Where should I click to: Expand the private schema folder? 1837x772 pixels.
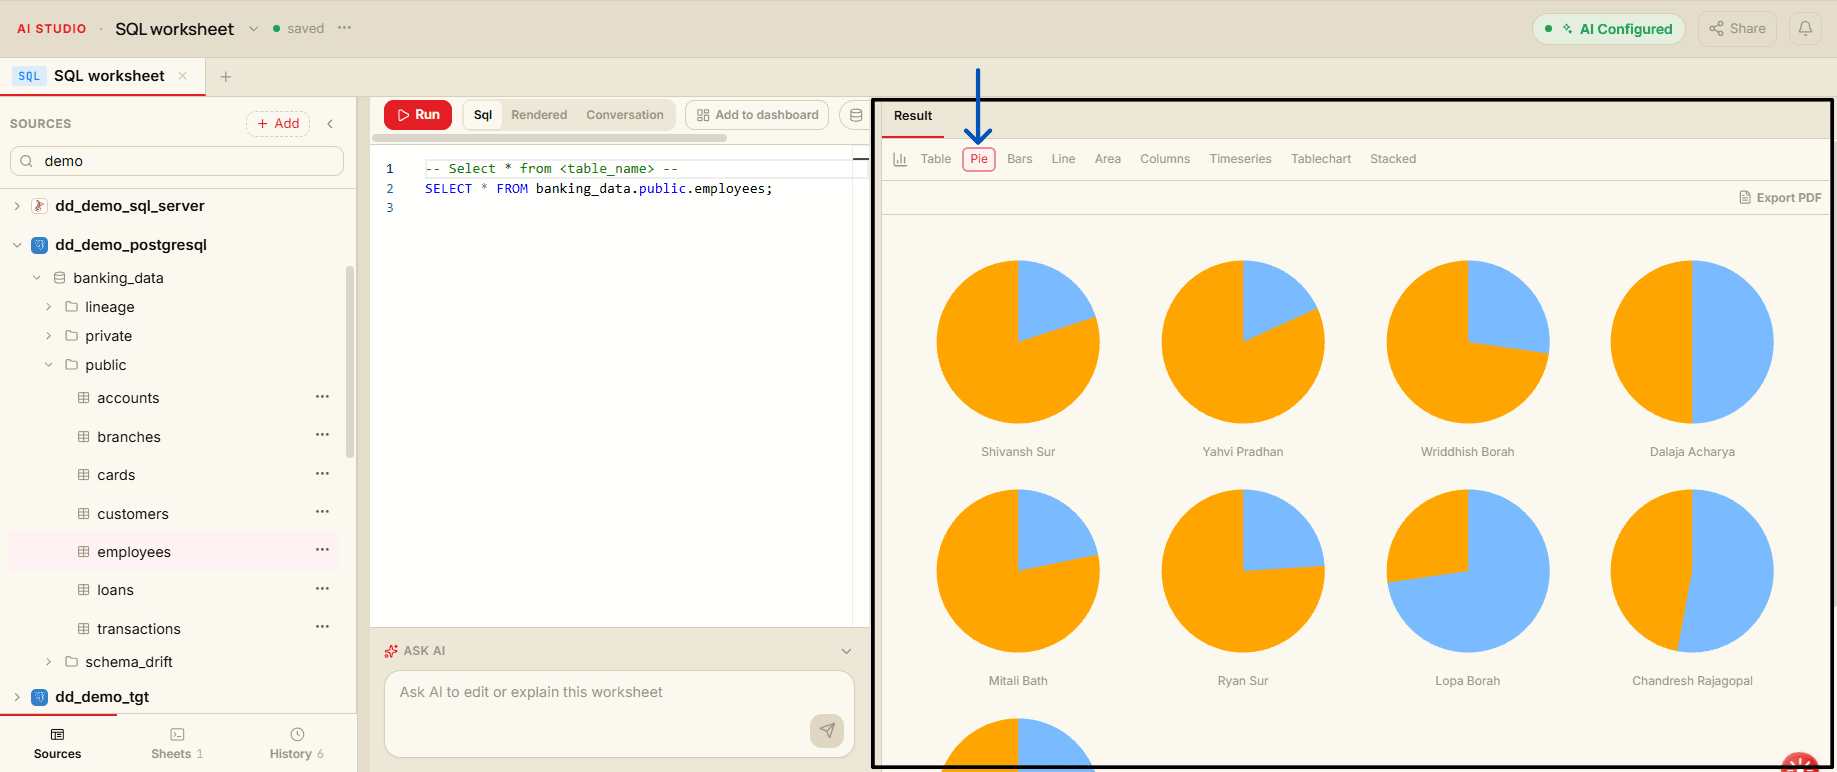tap(48, 336)
